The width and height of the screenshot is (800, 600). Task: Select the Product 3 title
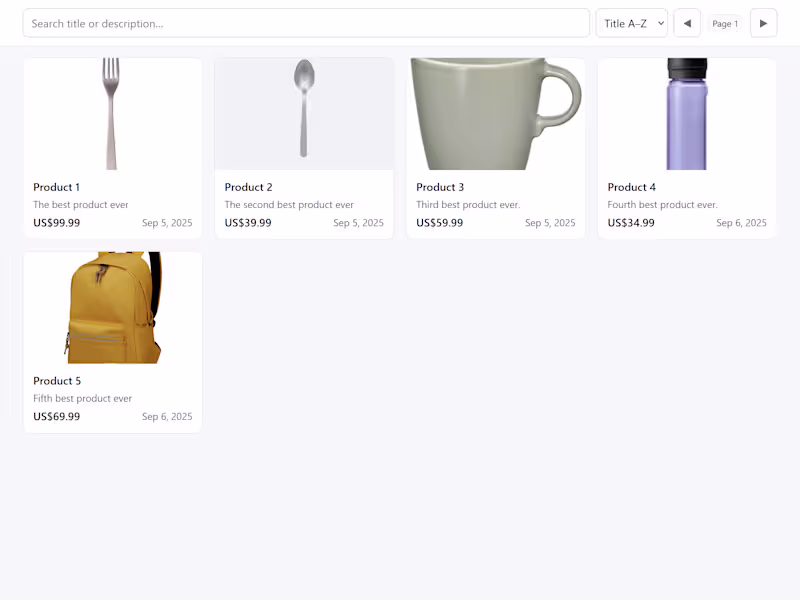440,187
